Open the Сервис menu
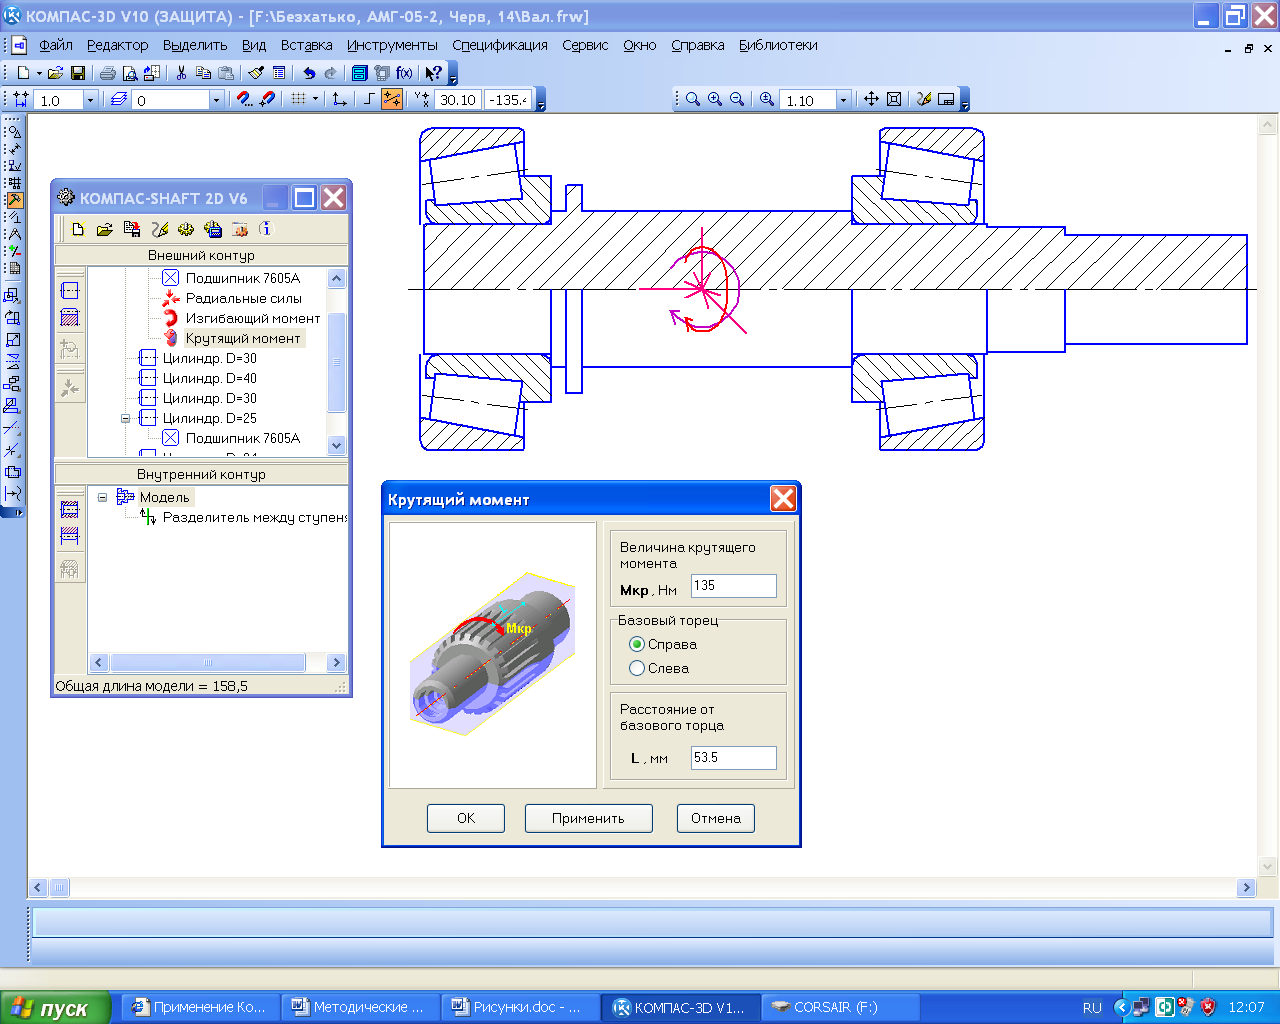This screenshot has width=1280, height=1024. 585,45
